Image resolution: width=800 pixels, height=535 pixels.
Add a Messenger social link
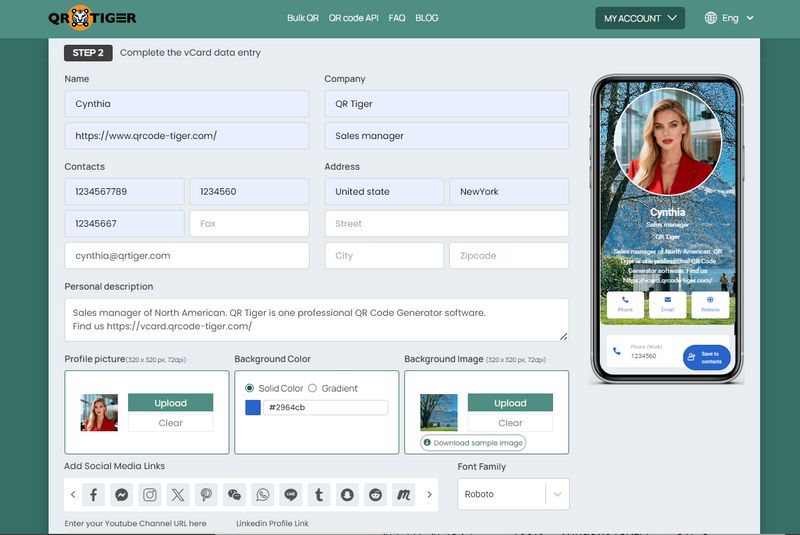point(121,494)
